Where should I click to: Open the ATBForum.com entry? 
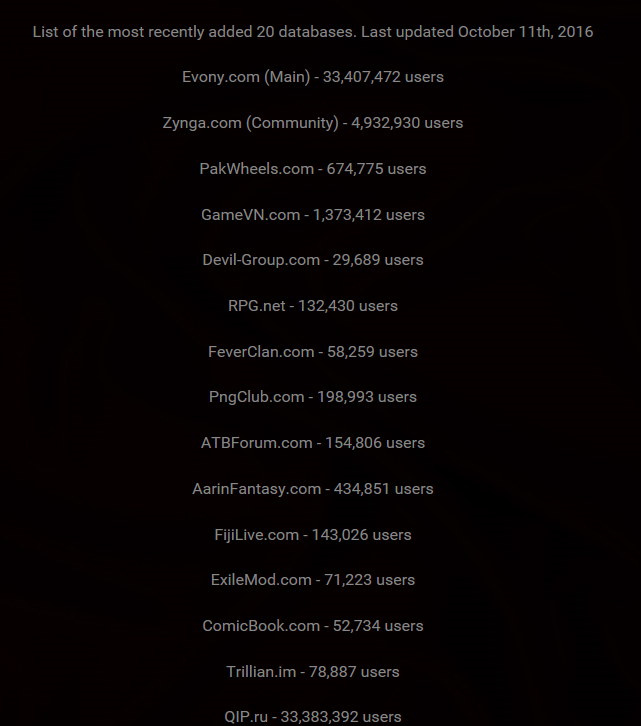(313, 443)
